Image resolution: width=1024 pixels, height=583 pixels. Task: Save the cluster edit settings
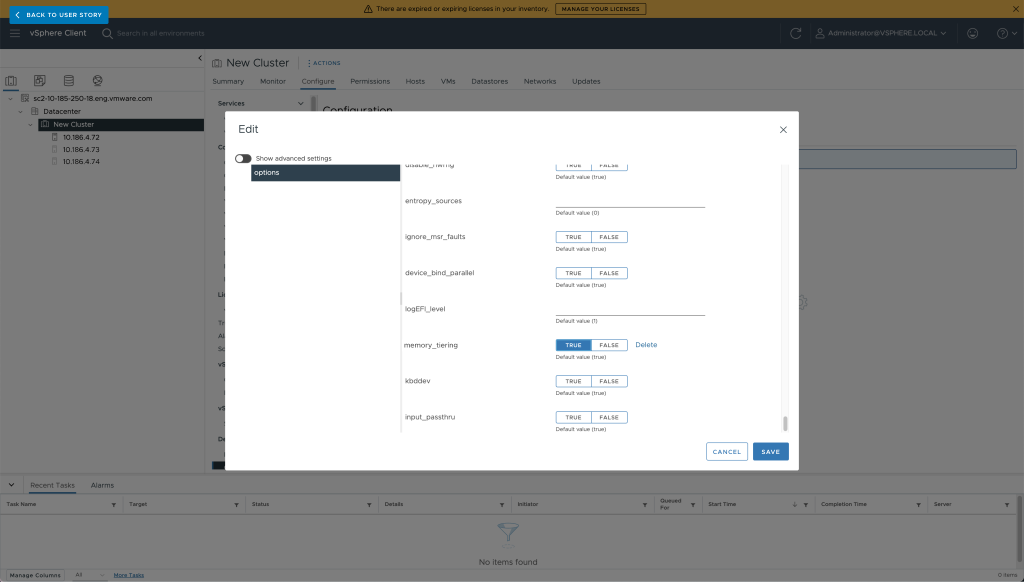click(x=770, y=451)
